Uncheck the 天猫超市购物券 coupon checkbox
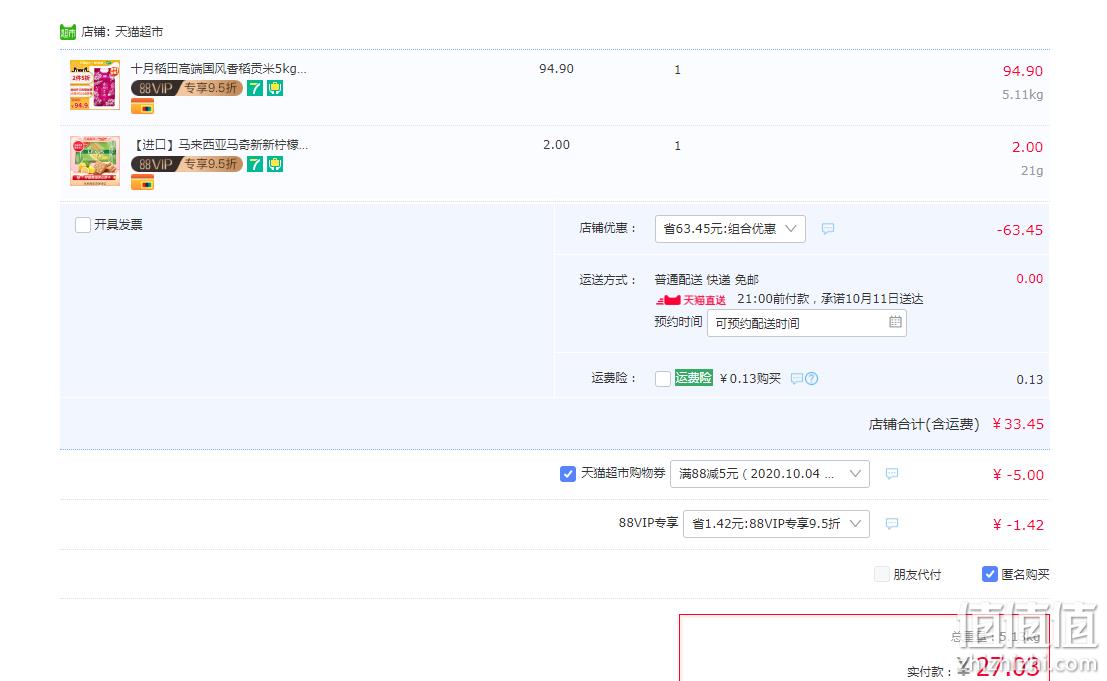 click(568, 474)
